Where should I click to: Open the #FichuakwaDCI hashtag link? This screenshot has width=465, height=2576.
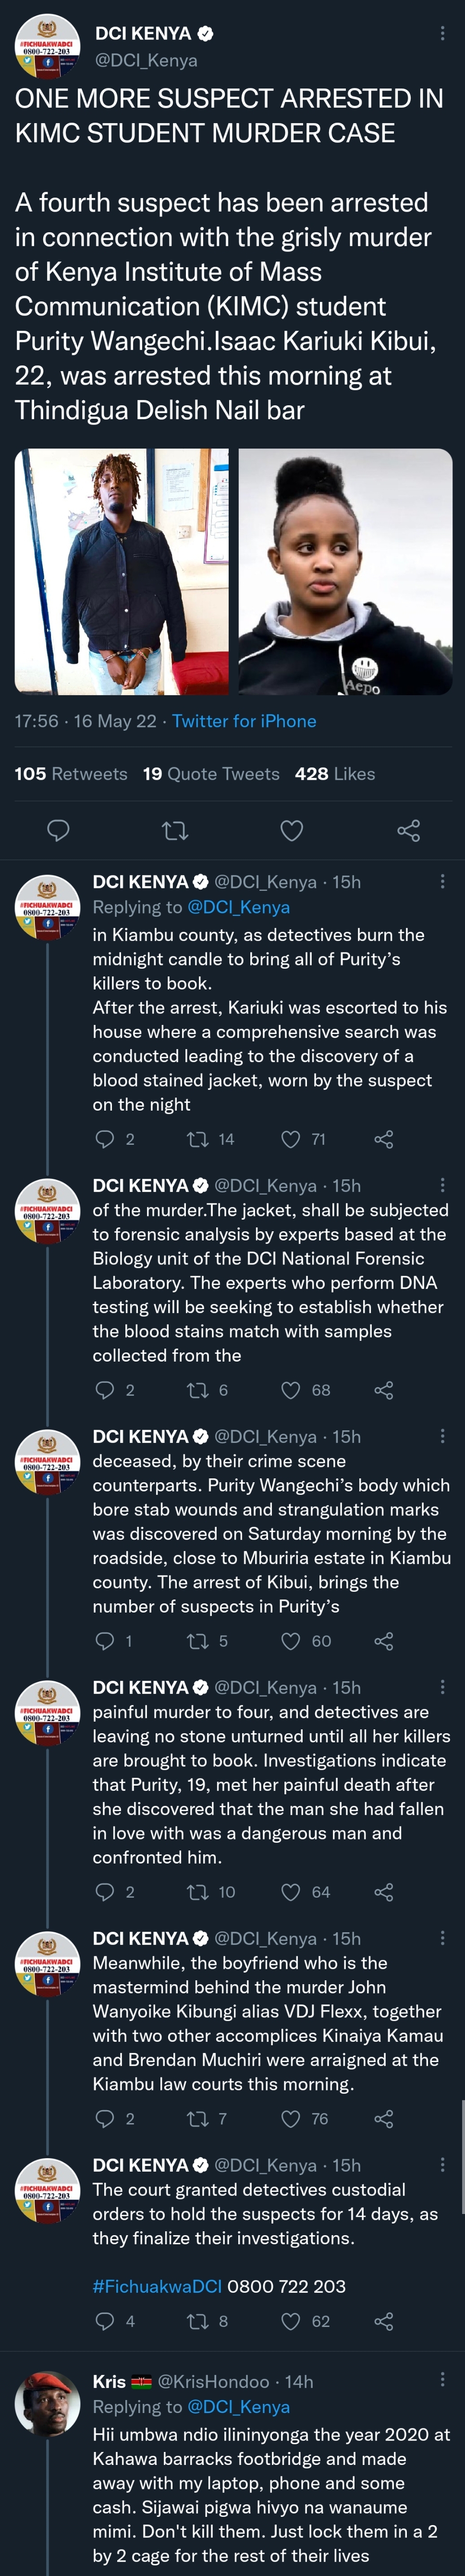coord(157,2286)
